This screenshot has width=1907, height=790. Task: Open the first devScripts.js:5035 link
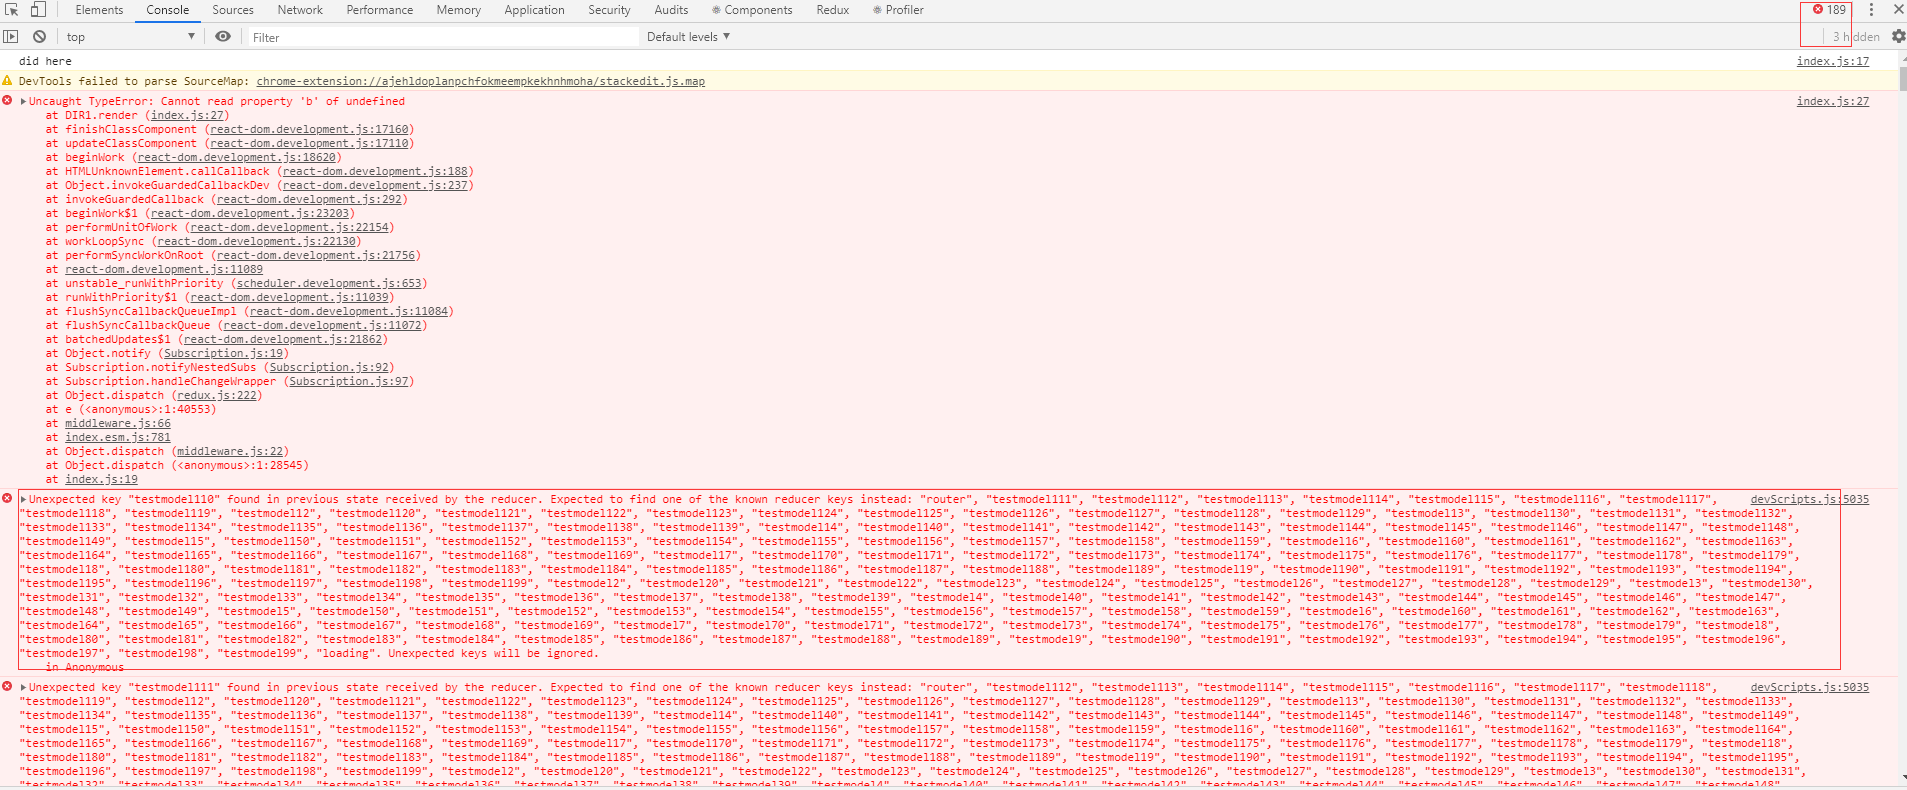pos(1809,499)
